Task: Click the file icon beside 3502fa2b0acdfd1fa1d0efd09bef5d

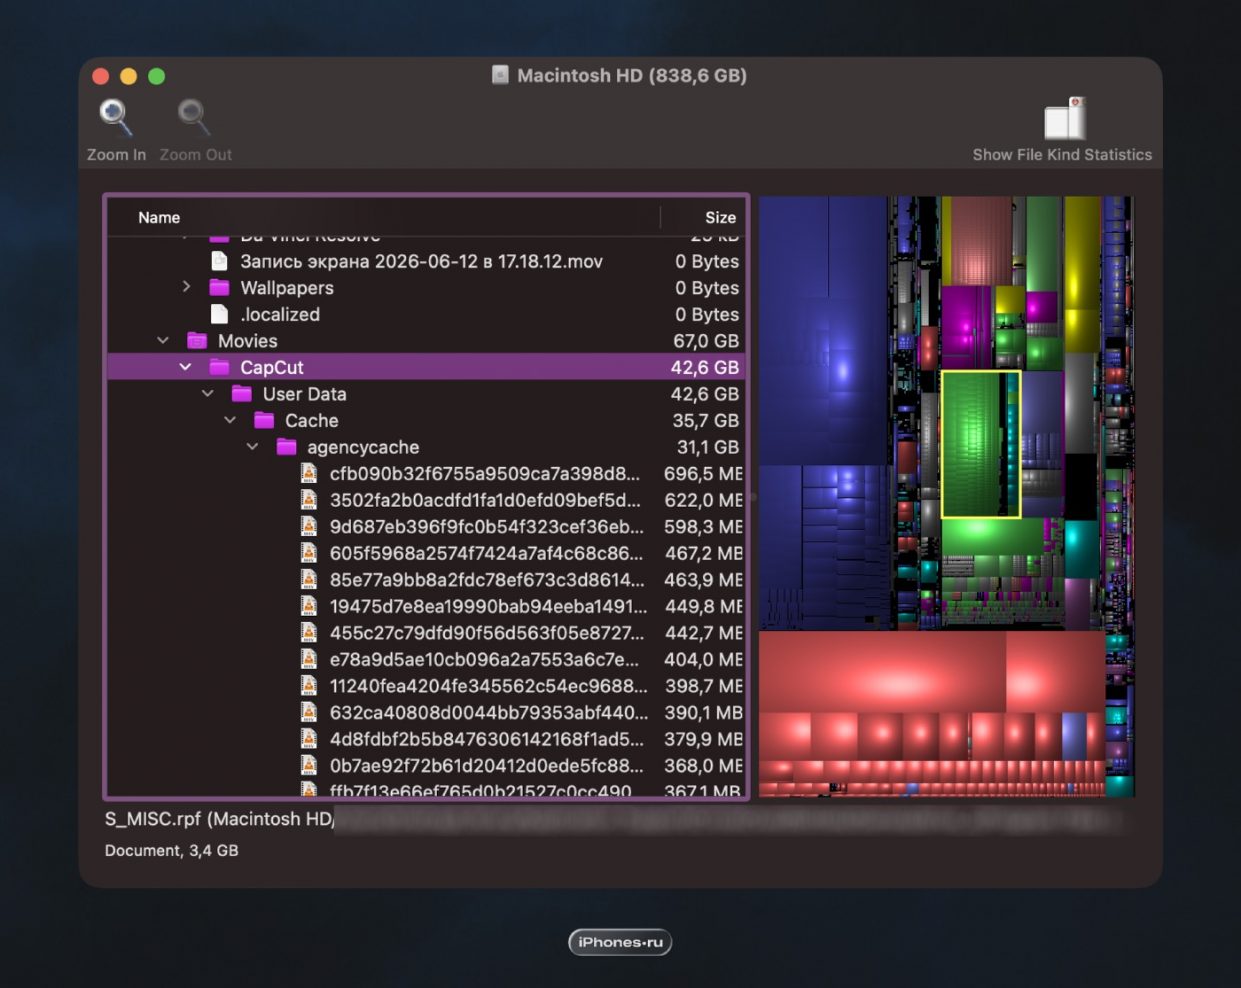Action: pyautogui.click(x=309, y=500)
